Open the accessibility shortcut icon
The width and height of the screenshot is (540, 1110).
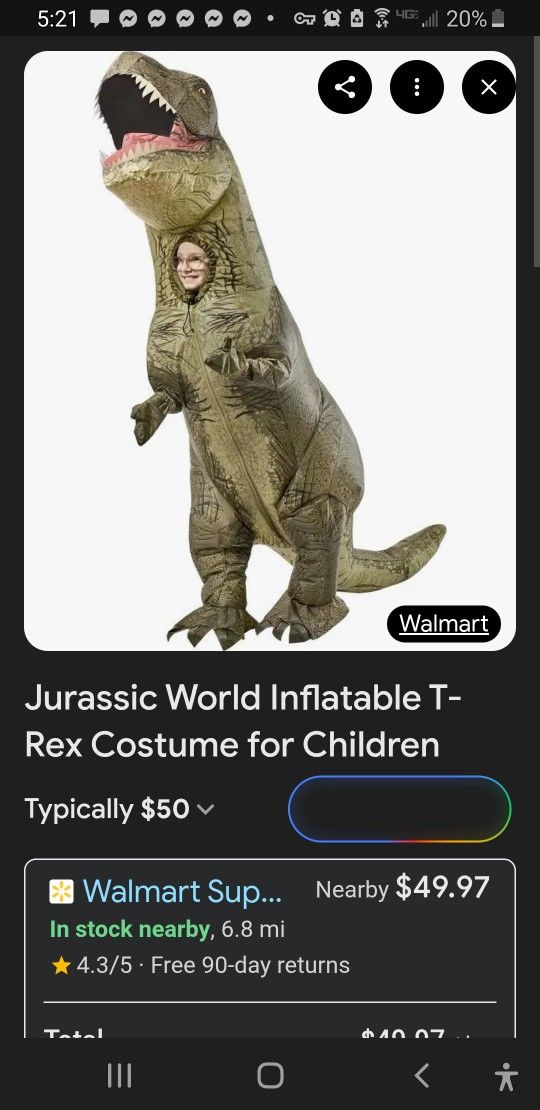tap(505, 1076)
